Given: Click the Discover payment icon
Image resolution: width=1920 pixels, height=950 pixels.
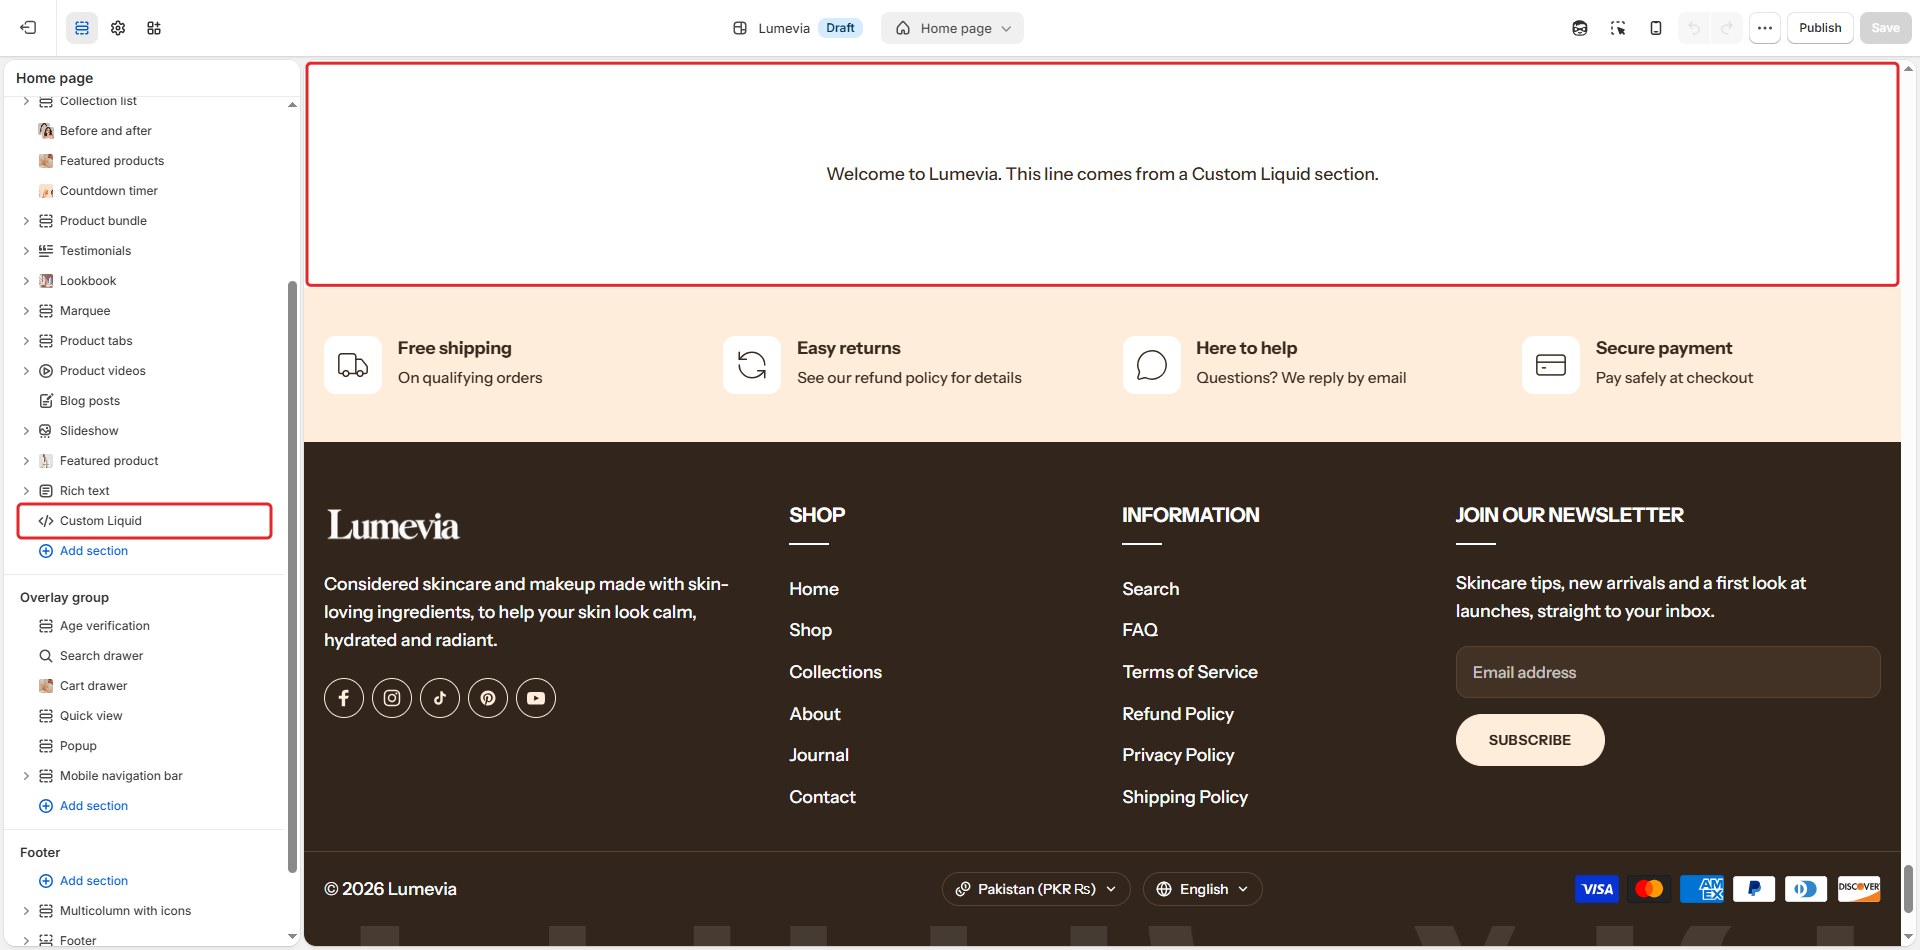Looking at the screenshot, I should (1859, 889).
